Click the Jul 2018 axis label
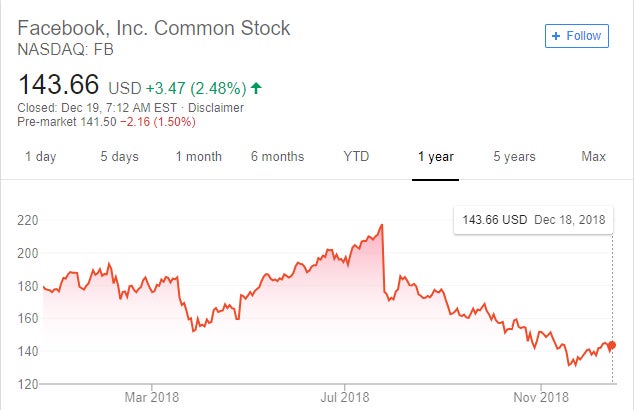This screenshot has height=410, width=634. pos(345,397)
